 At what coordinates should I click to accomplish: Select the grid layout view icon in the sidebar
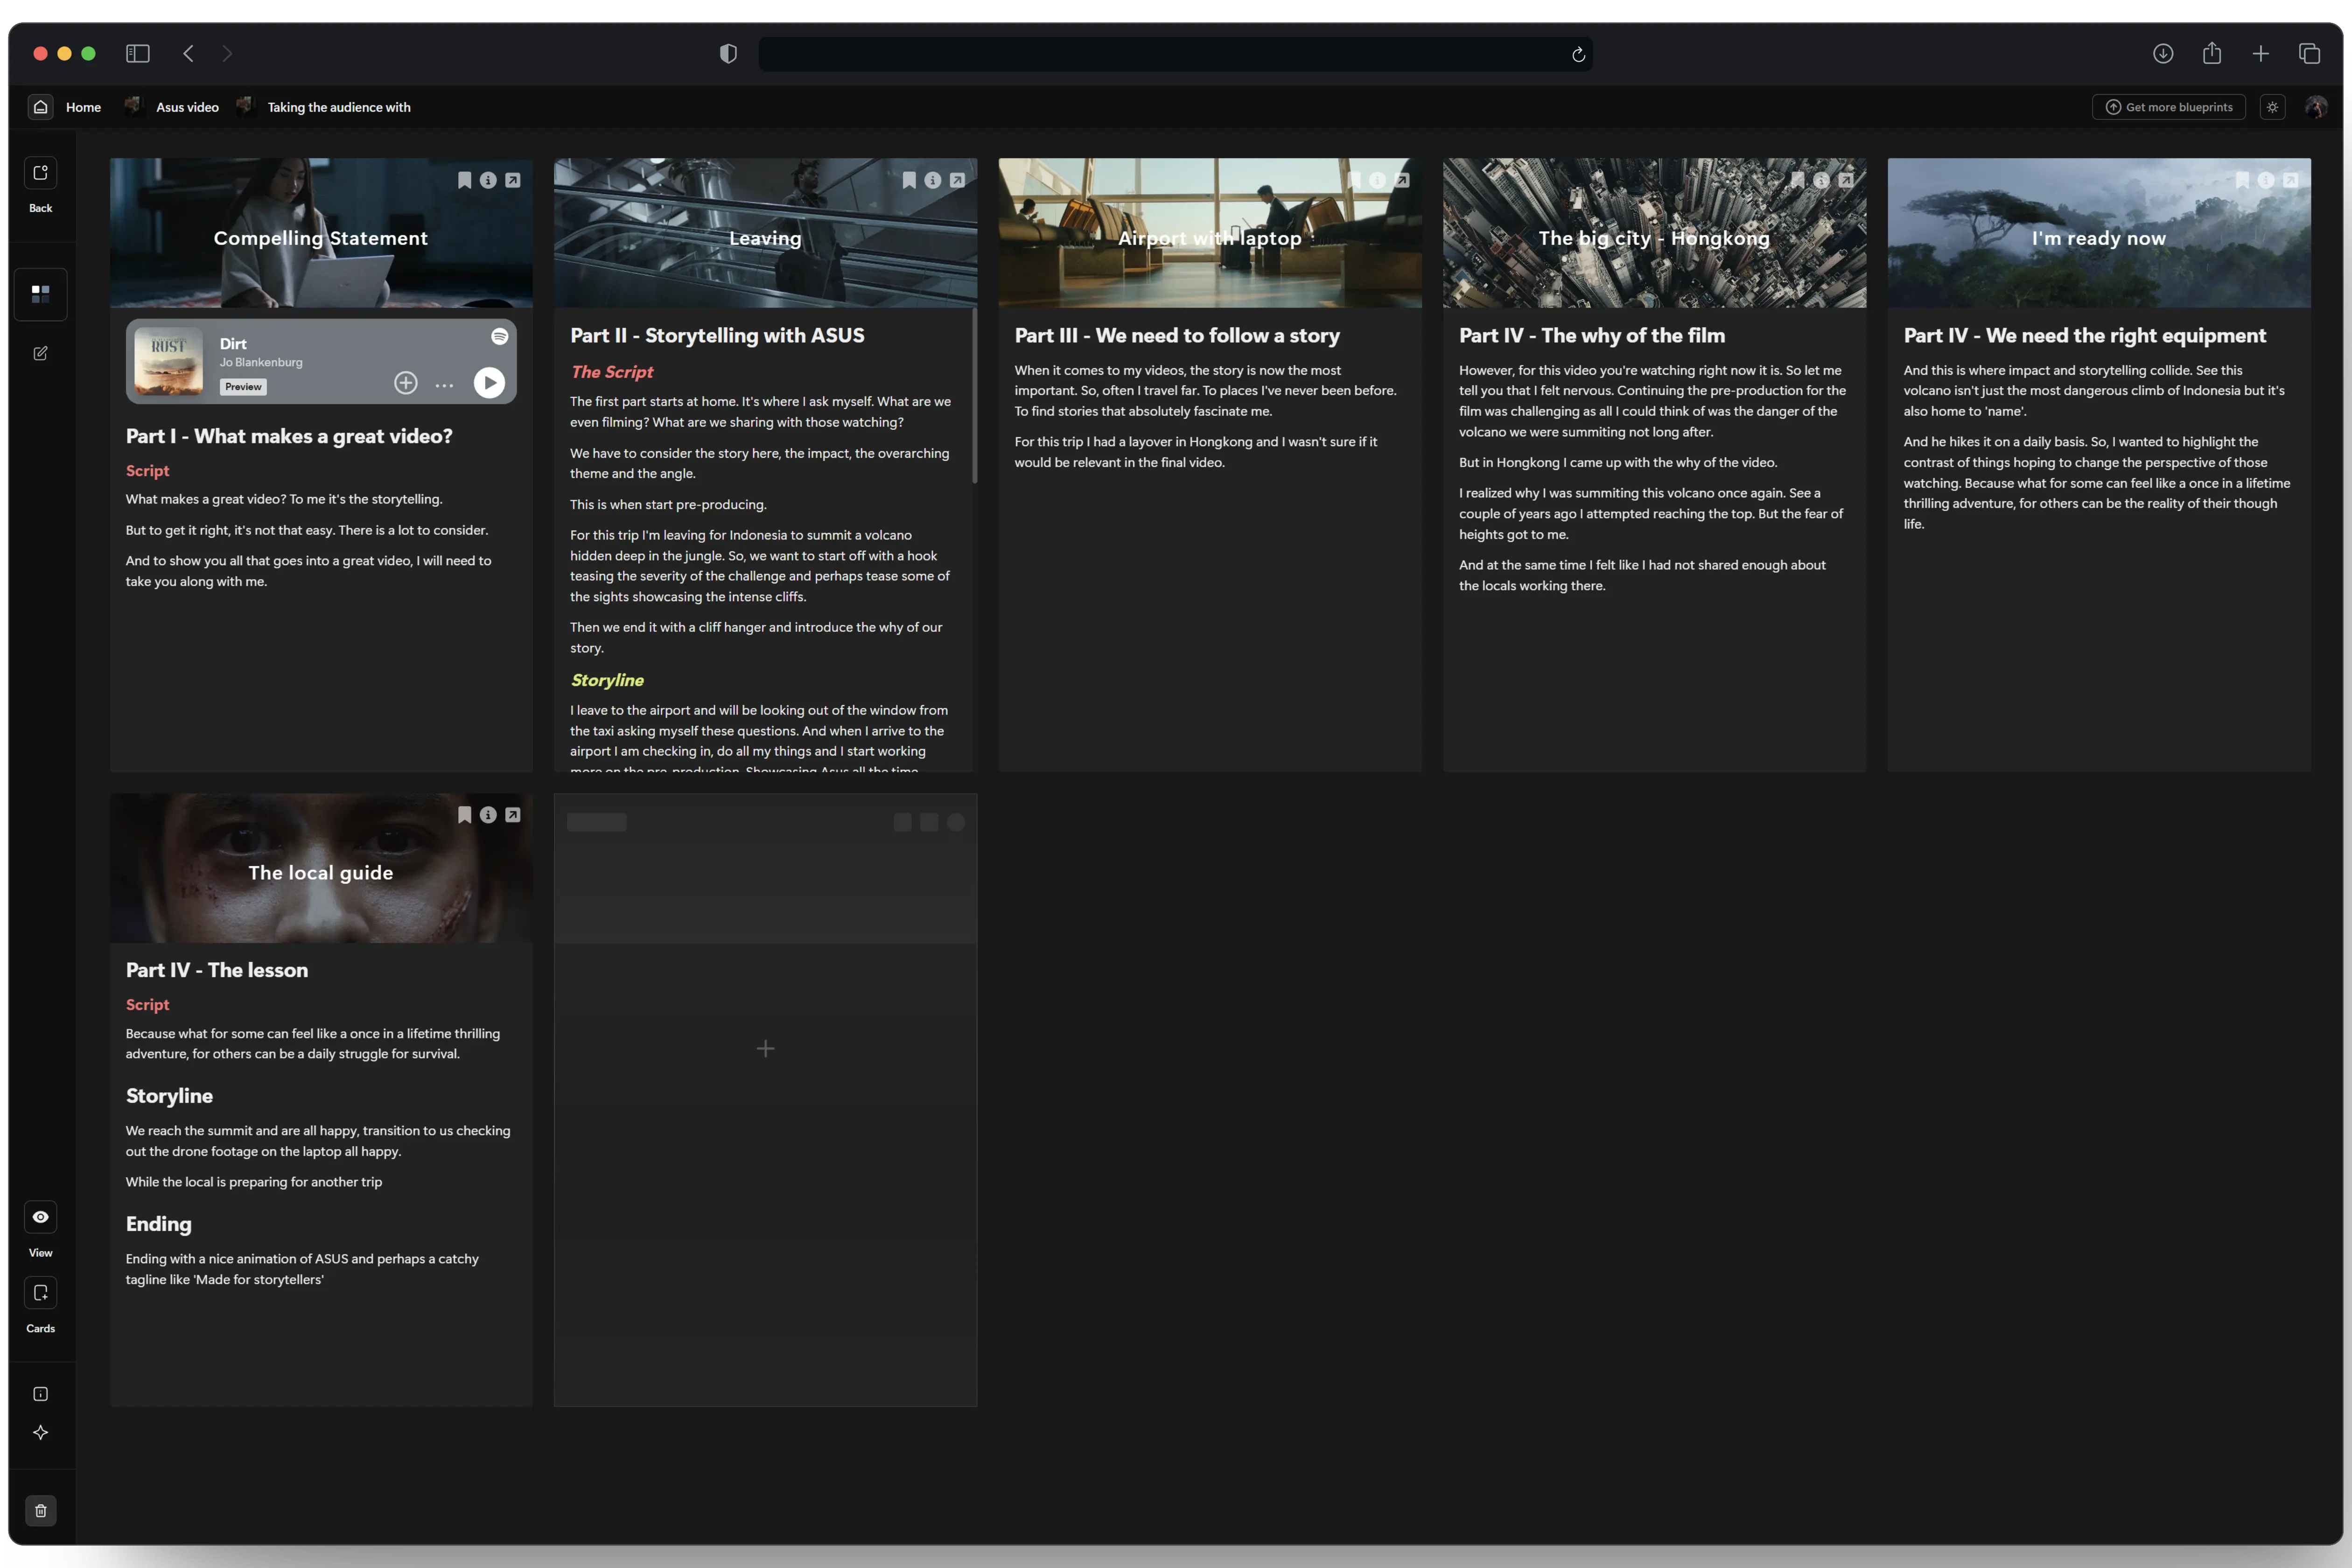pyautogui.click(x=40, y=294)
